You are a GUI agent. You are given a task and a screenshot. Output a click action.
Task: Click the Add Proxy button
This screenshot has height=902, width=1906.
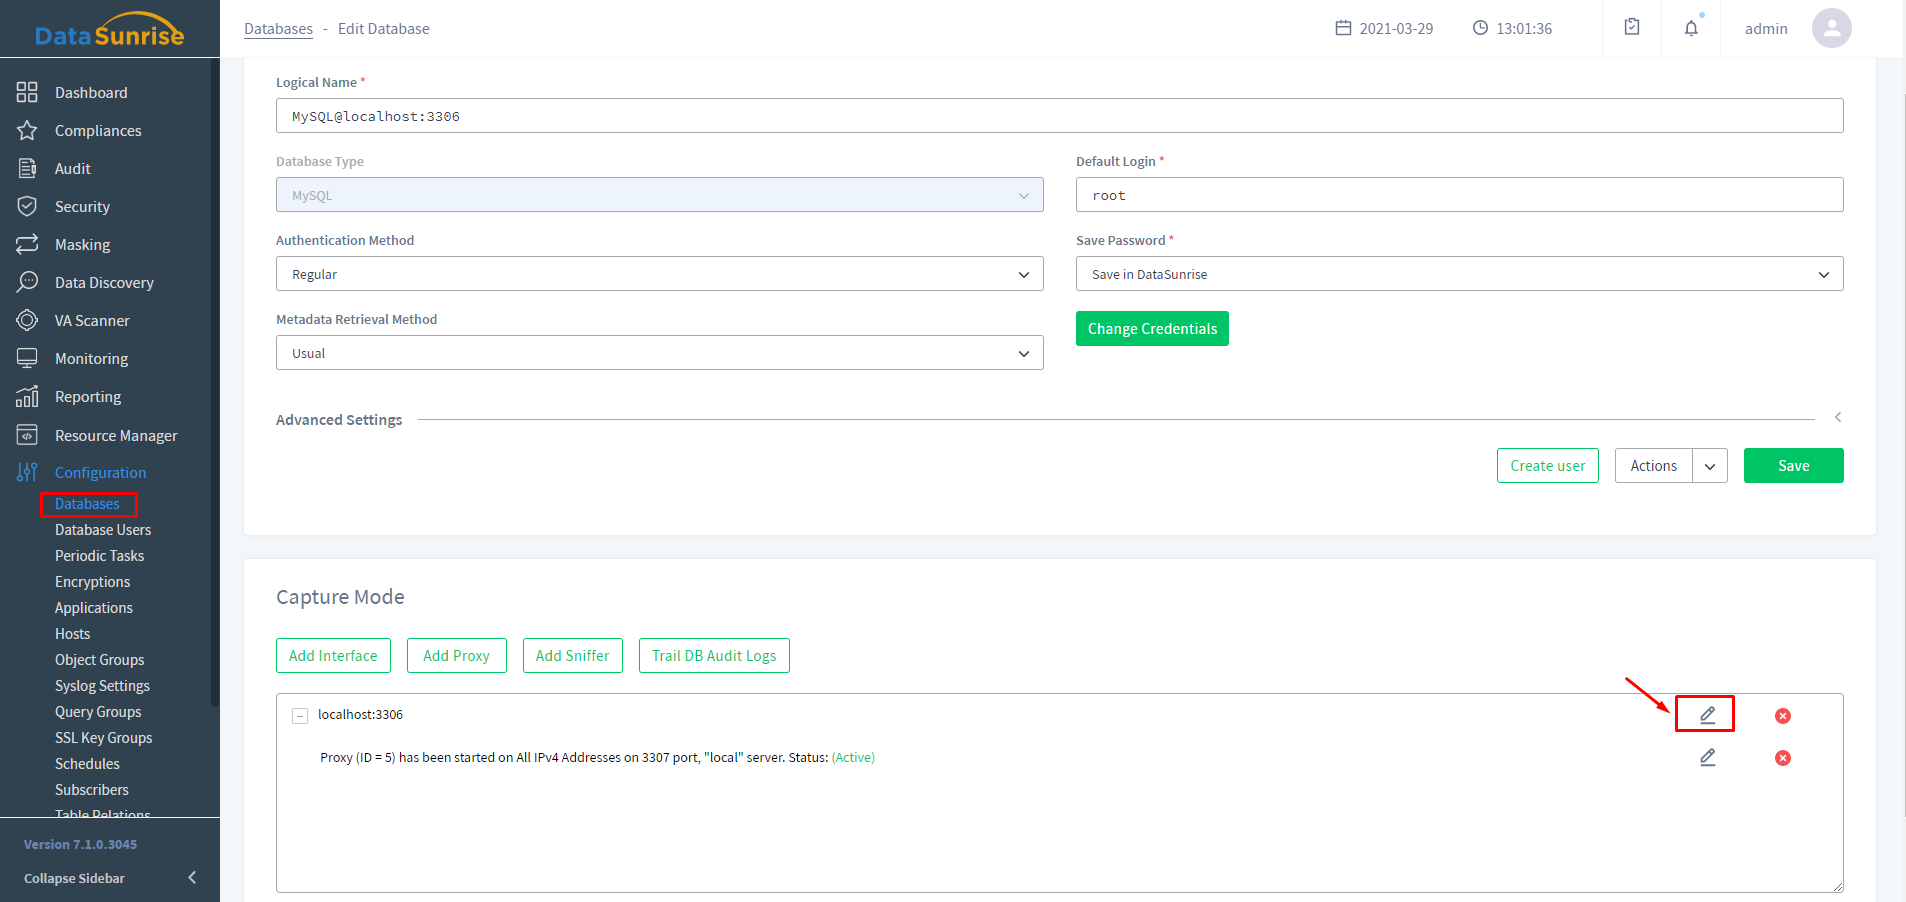tap(456, 656)
